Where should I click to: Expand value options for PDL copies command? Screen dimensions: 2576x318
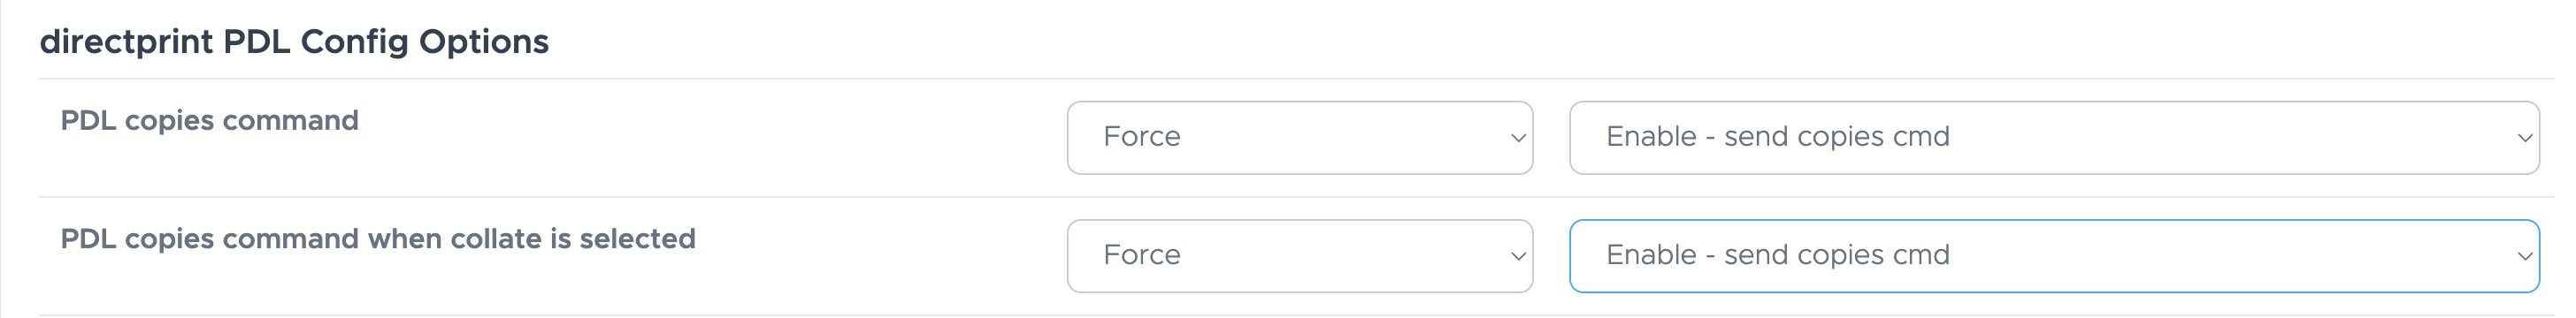(x=2054, y=138)
